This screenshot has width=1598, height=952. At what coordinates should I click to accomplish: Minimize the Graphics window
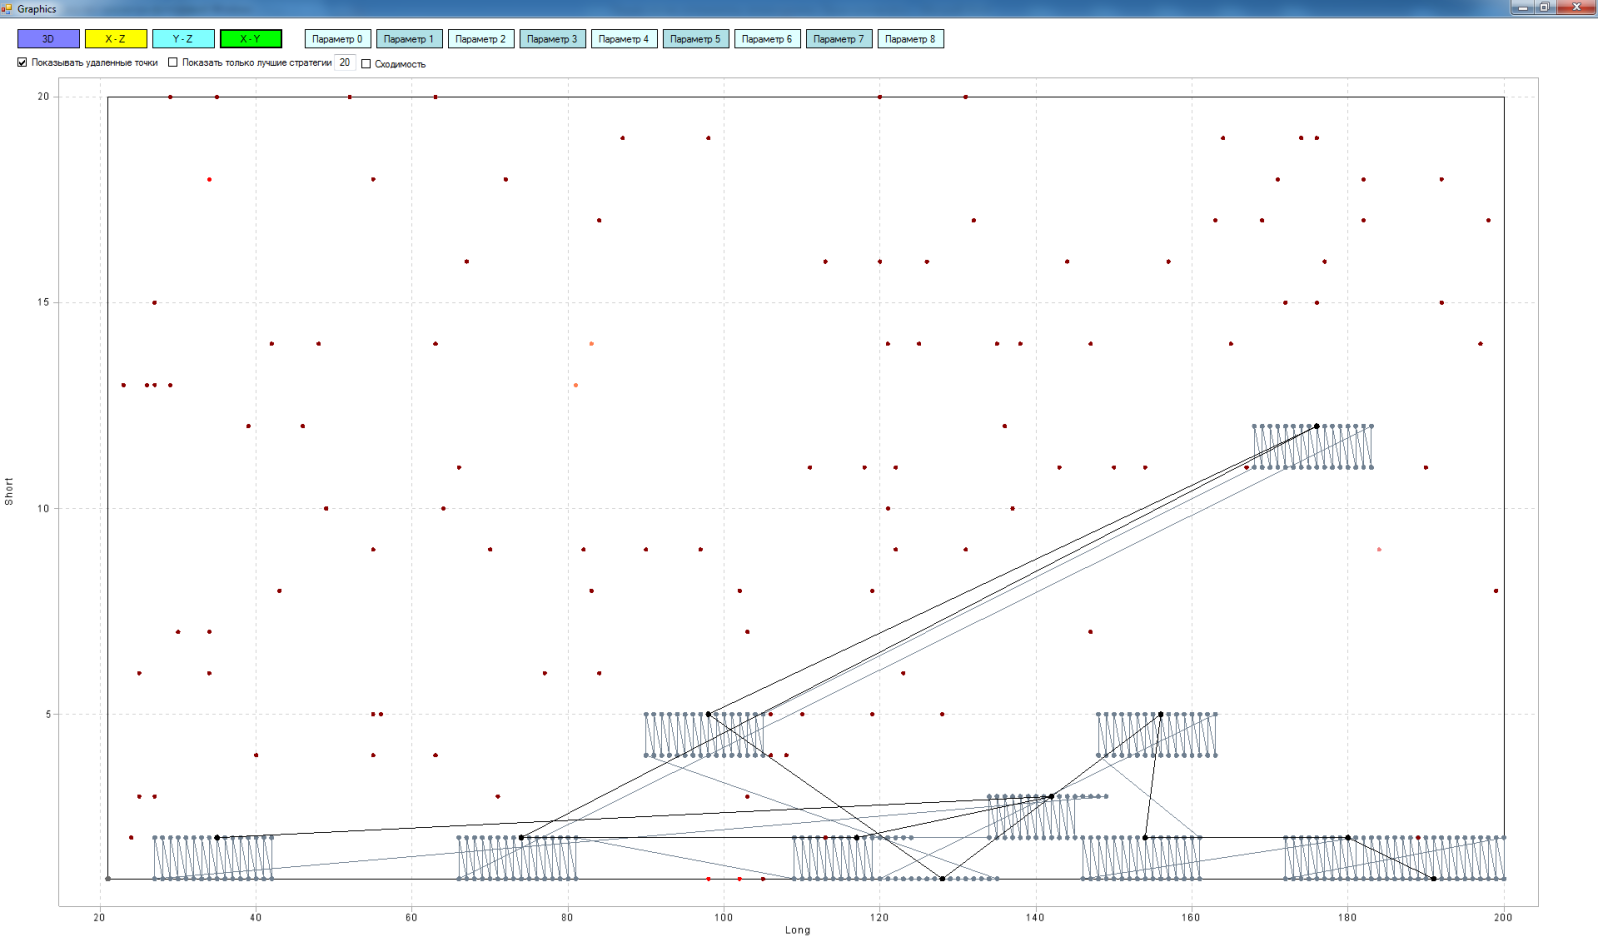coord(1523,7)
